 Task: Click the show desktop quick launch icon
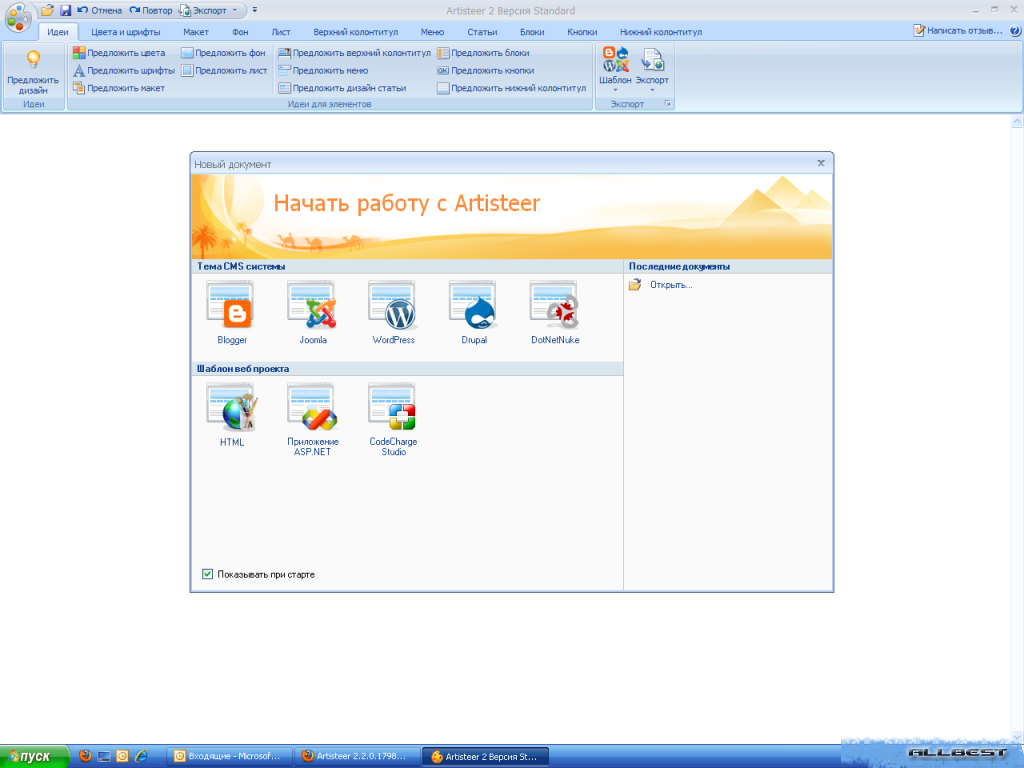(x=104, y=756)
